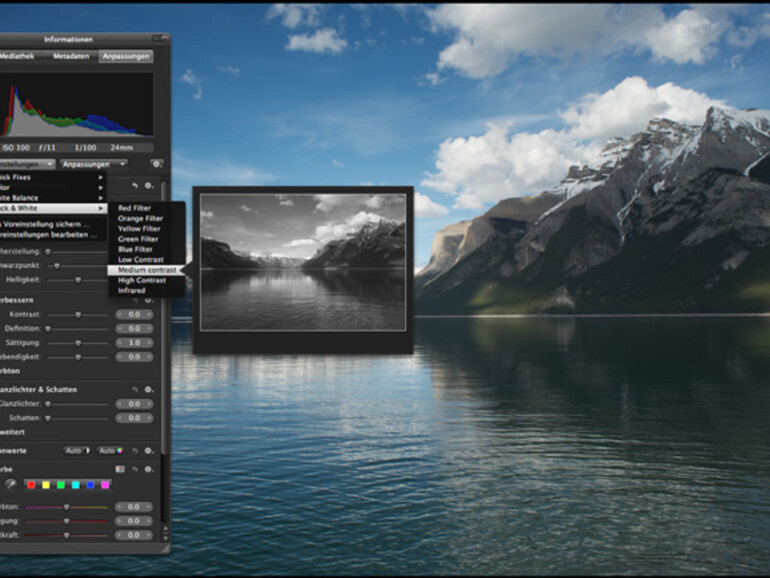Screen dimensions: 770x578
Task: Open the gear menu in the Glanzlichter & Schatten section
Action: (149, 389)
